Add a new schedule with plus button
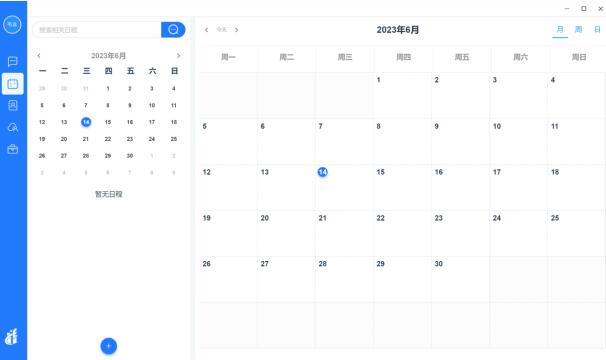This screenshot has width=606, height=360. (x=109, y=346)
